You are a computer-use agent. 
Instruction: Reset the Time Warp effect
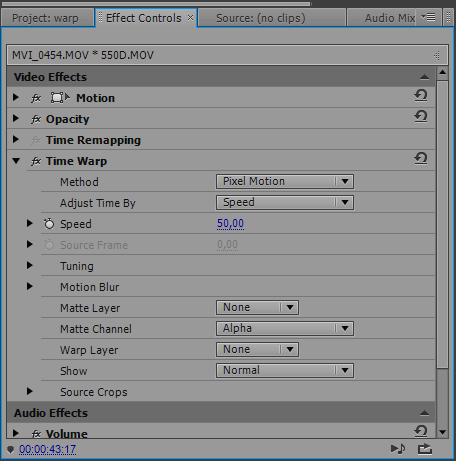pyautogui.click(x=421, y=159)
